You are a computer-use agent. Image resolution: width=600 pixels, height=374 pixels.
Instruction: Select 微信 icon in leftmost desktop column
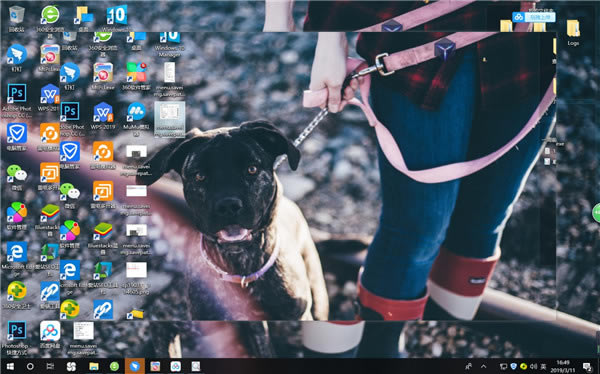[17, 177]
